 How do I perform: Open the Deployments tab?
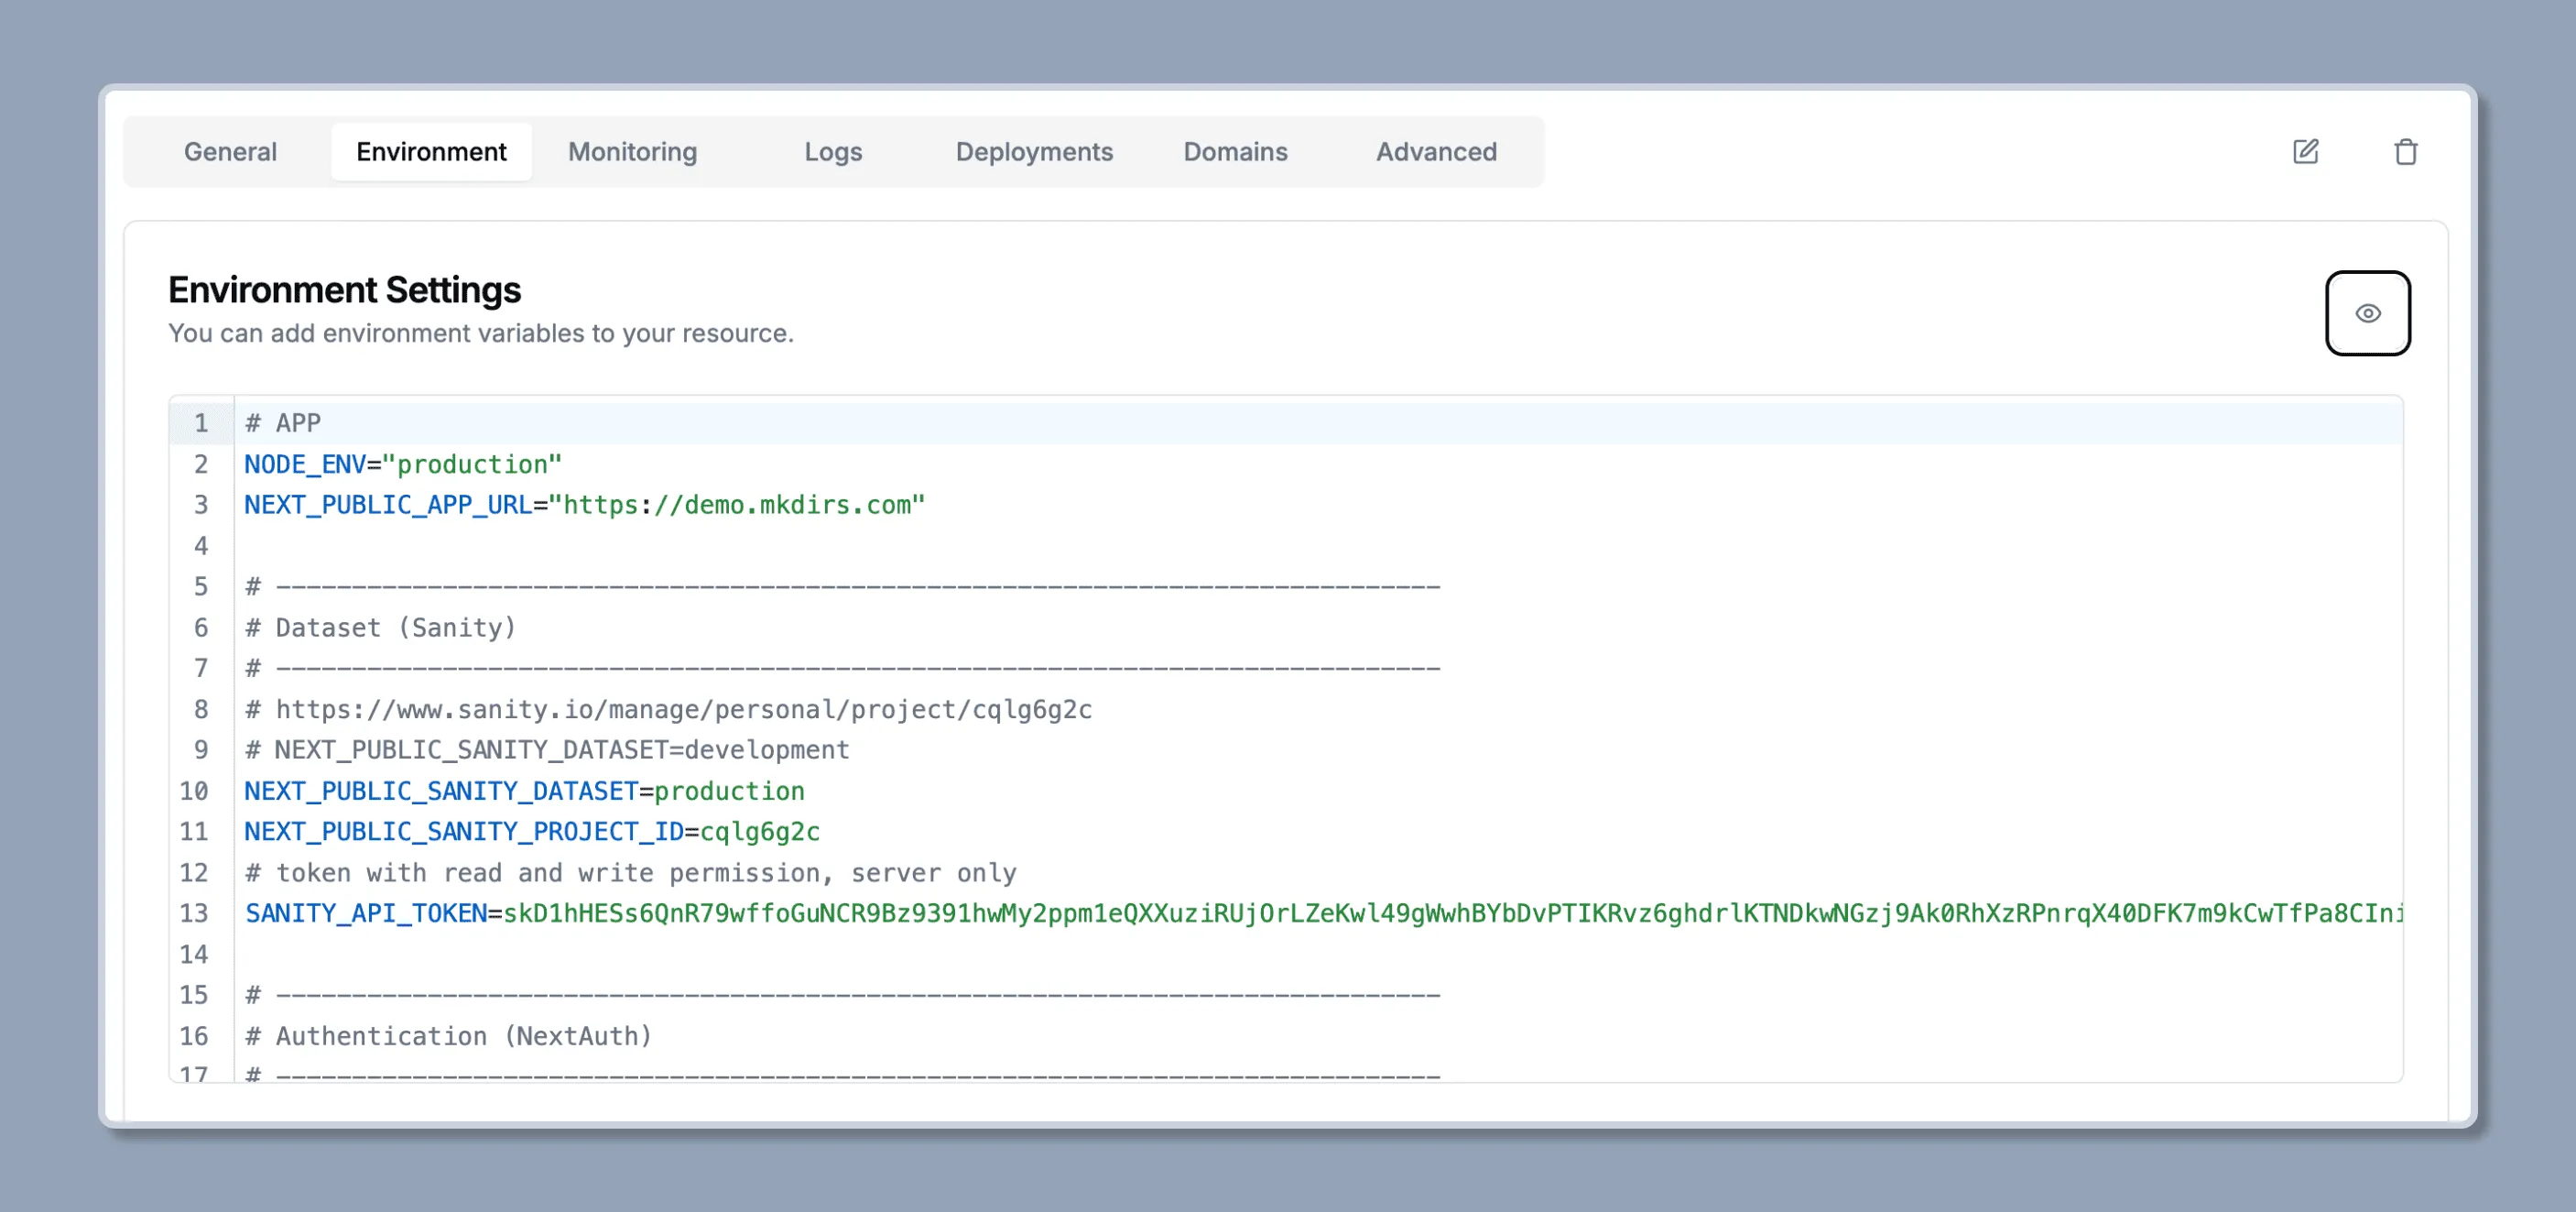(x=1034, y=151)
